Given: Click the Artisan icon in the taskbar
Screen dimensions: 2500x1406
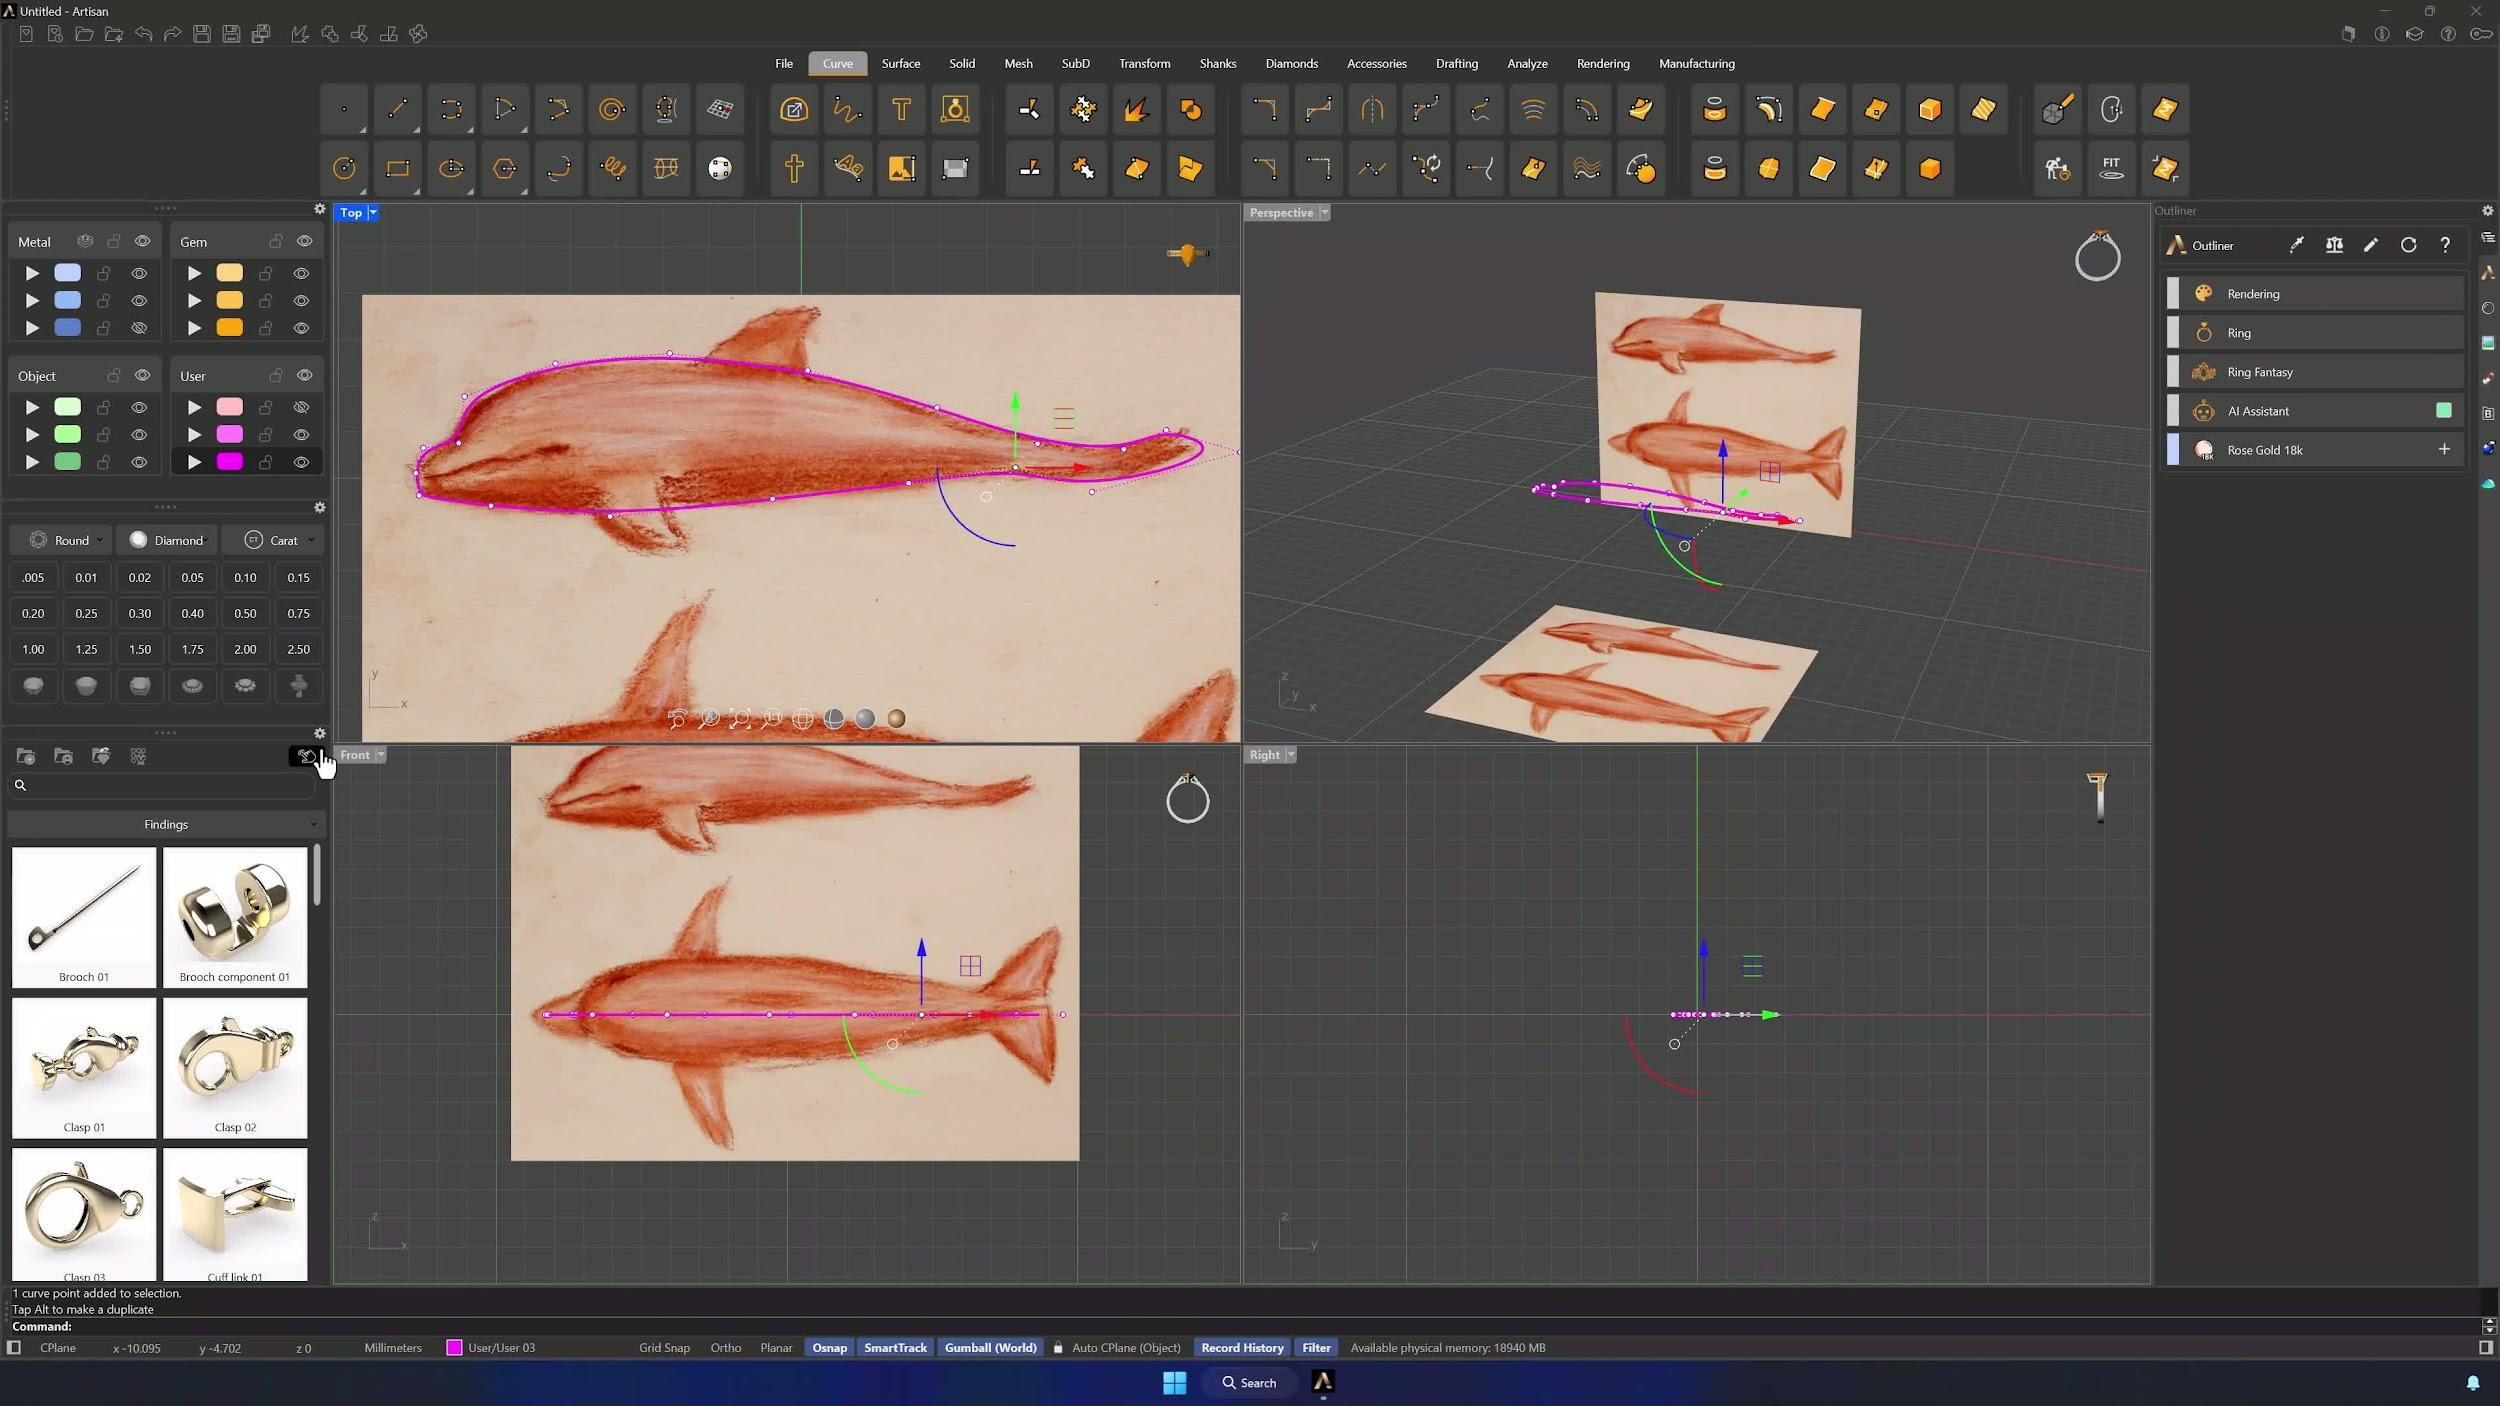Looking at the screenshot, I should point(1323,1383).
